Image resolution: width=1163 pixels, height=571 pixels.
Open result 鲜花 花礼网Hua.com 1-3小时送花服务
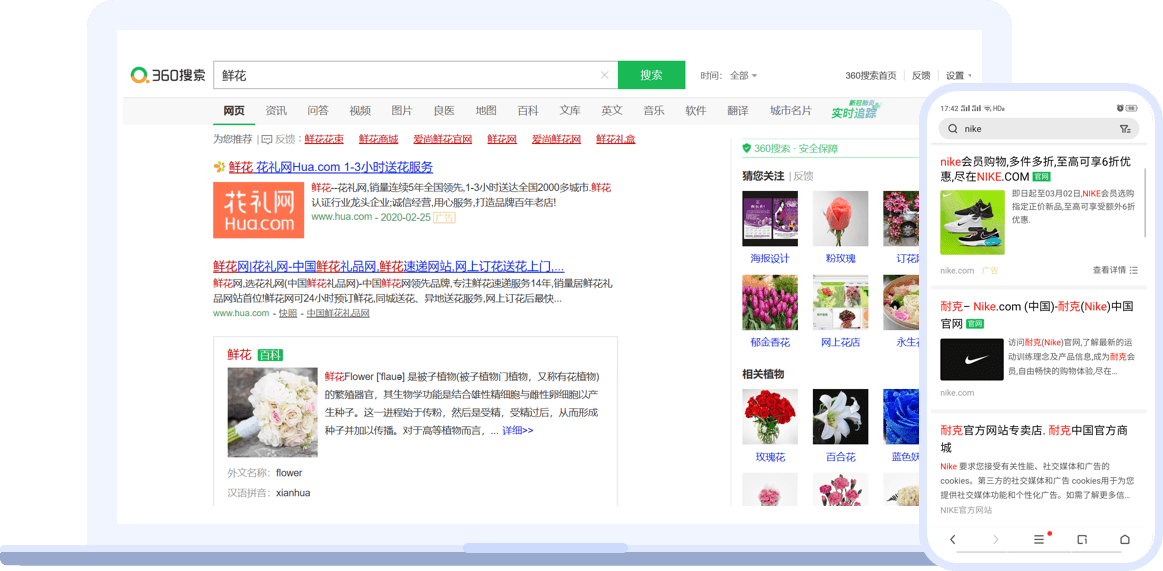pyautogui.click(x=331, y=168)
